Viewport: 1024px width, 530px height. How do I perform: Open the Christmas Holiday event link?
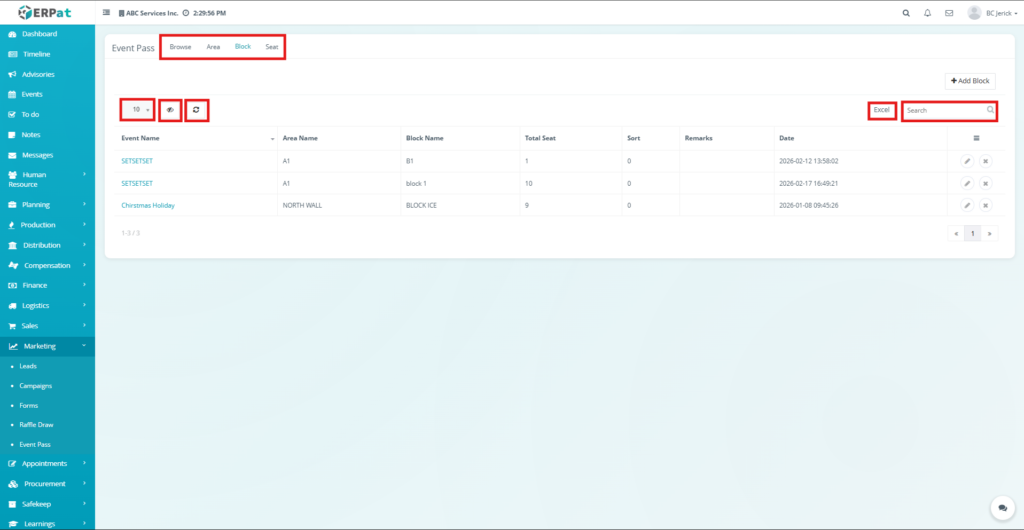(148, 205)
